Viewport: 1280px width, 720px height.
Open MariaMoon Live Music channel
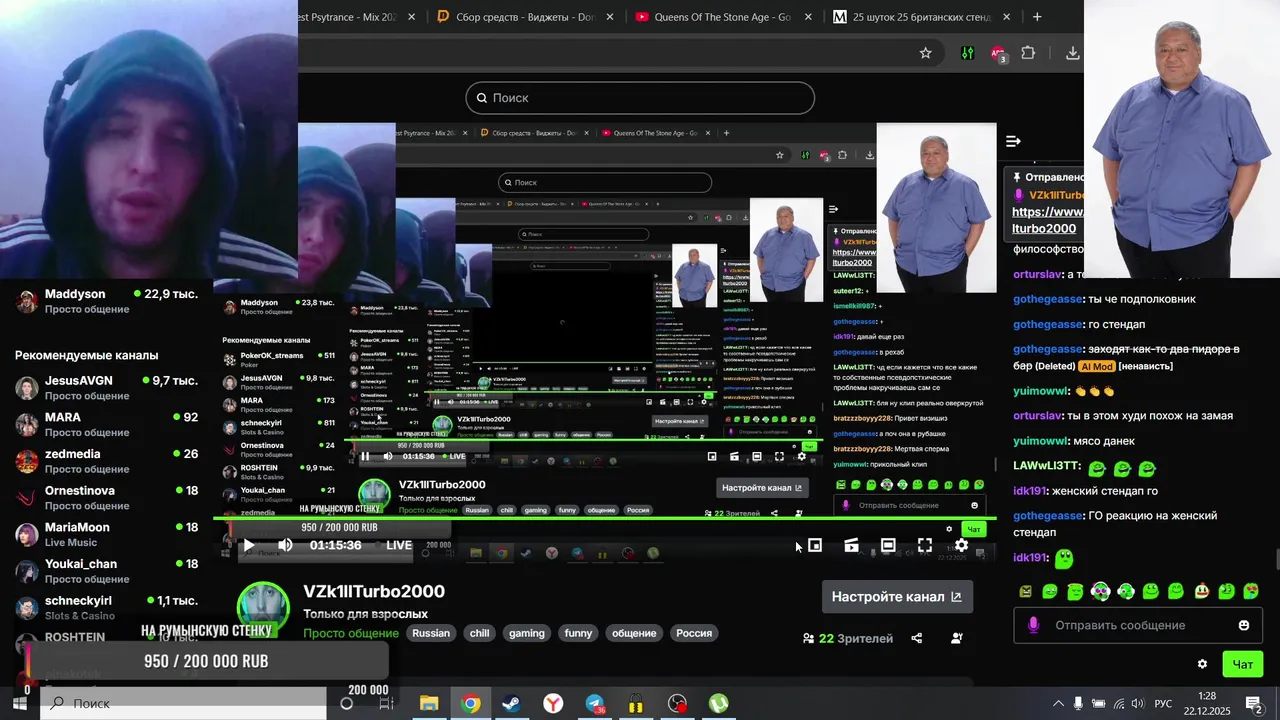(x=106, y=534)
